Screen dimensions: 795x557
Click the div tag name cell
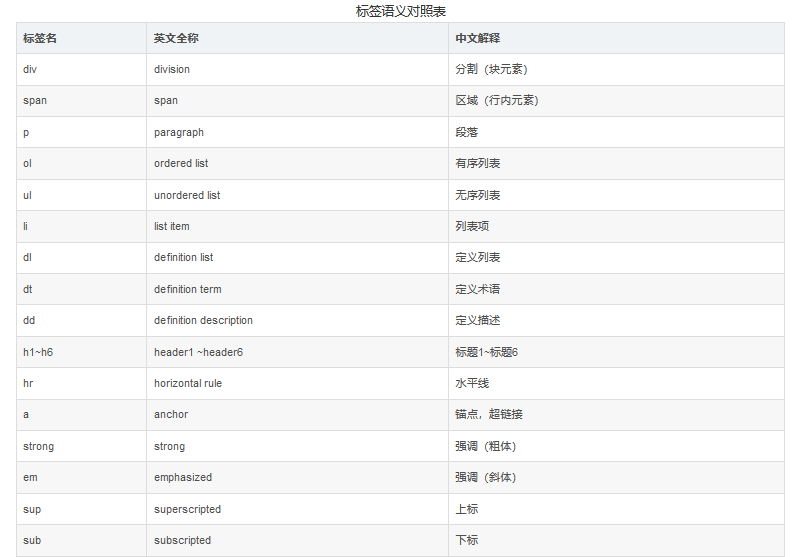tap(82, 69)
